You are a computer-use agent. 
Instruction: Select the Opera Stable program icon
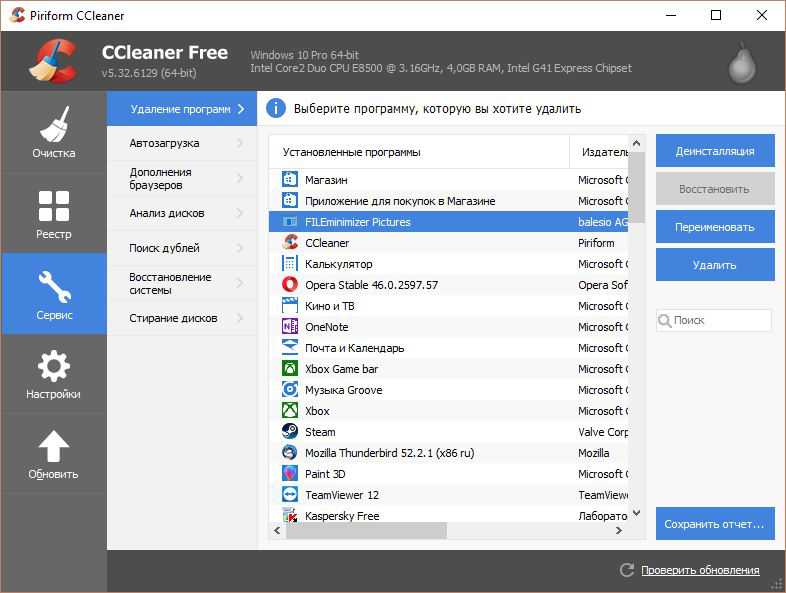(289, 285)
